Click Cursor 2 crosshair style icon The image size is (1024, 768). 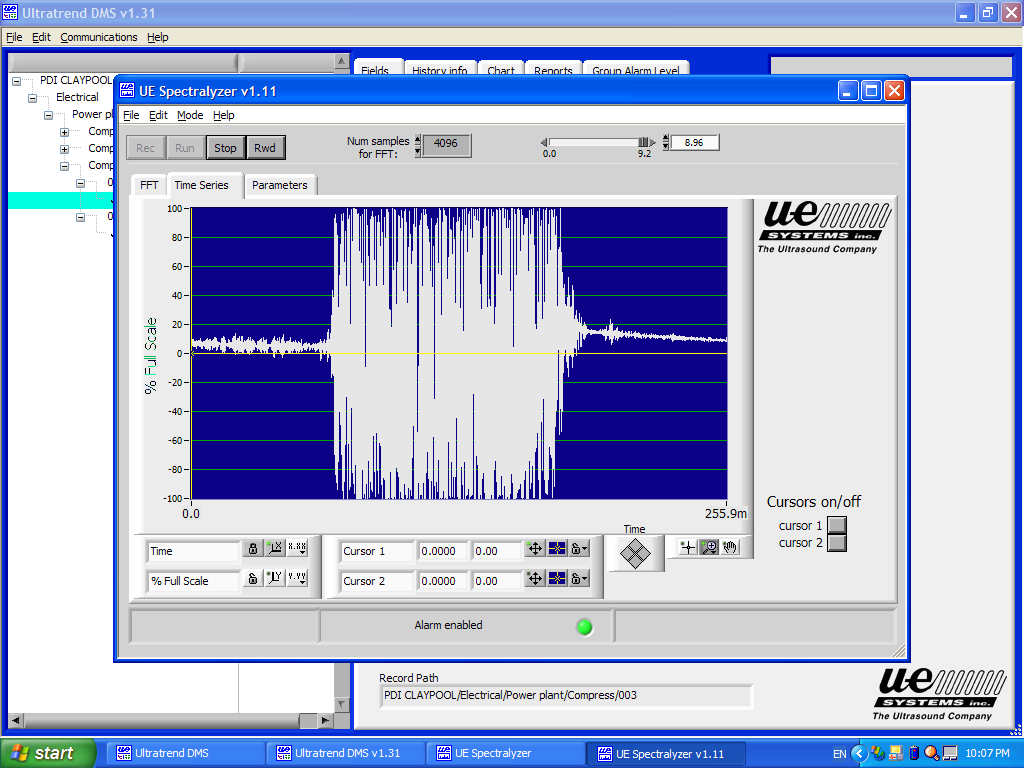click(557, 579)
